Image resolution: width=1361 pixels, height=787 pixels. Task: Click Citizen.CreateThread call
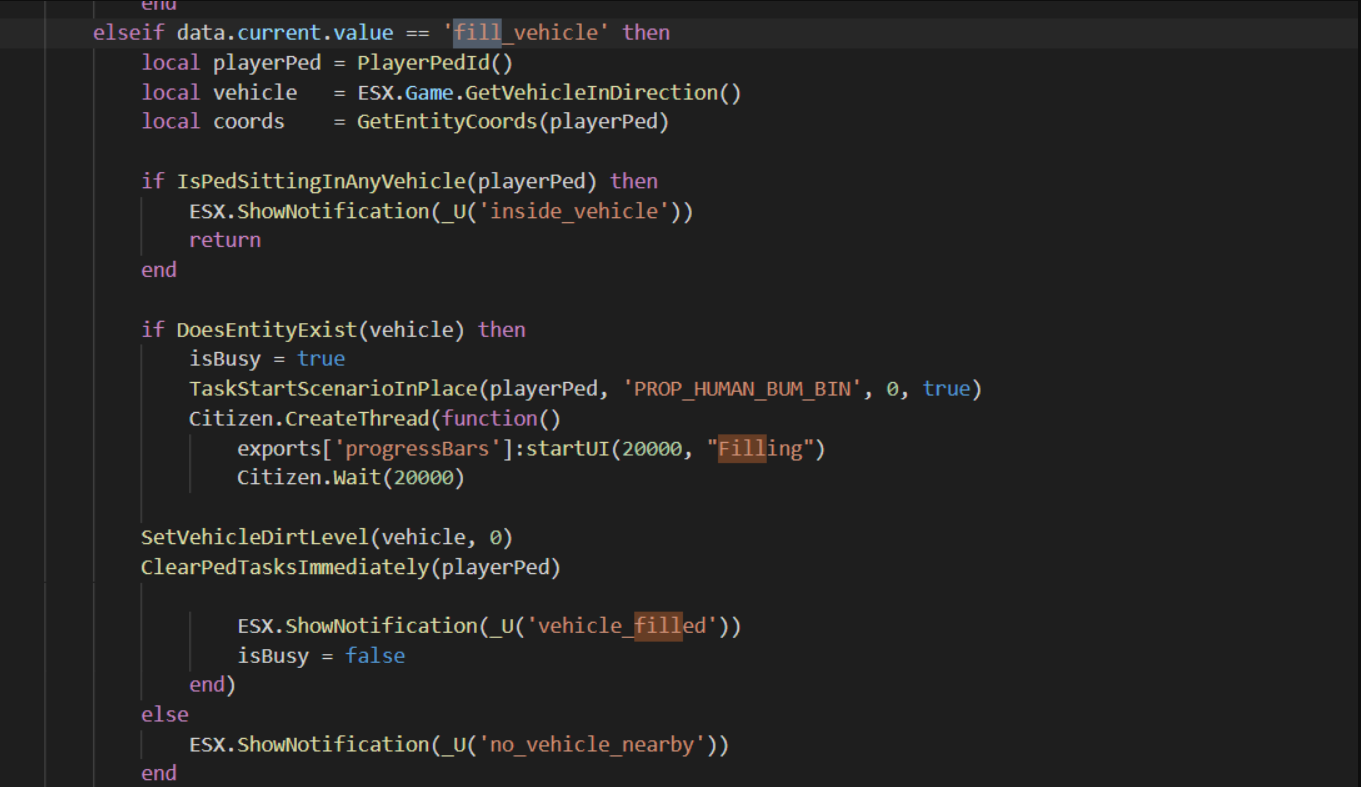(x=314, y=419)
